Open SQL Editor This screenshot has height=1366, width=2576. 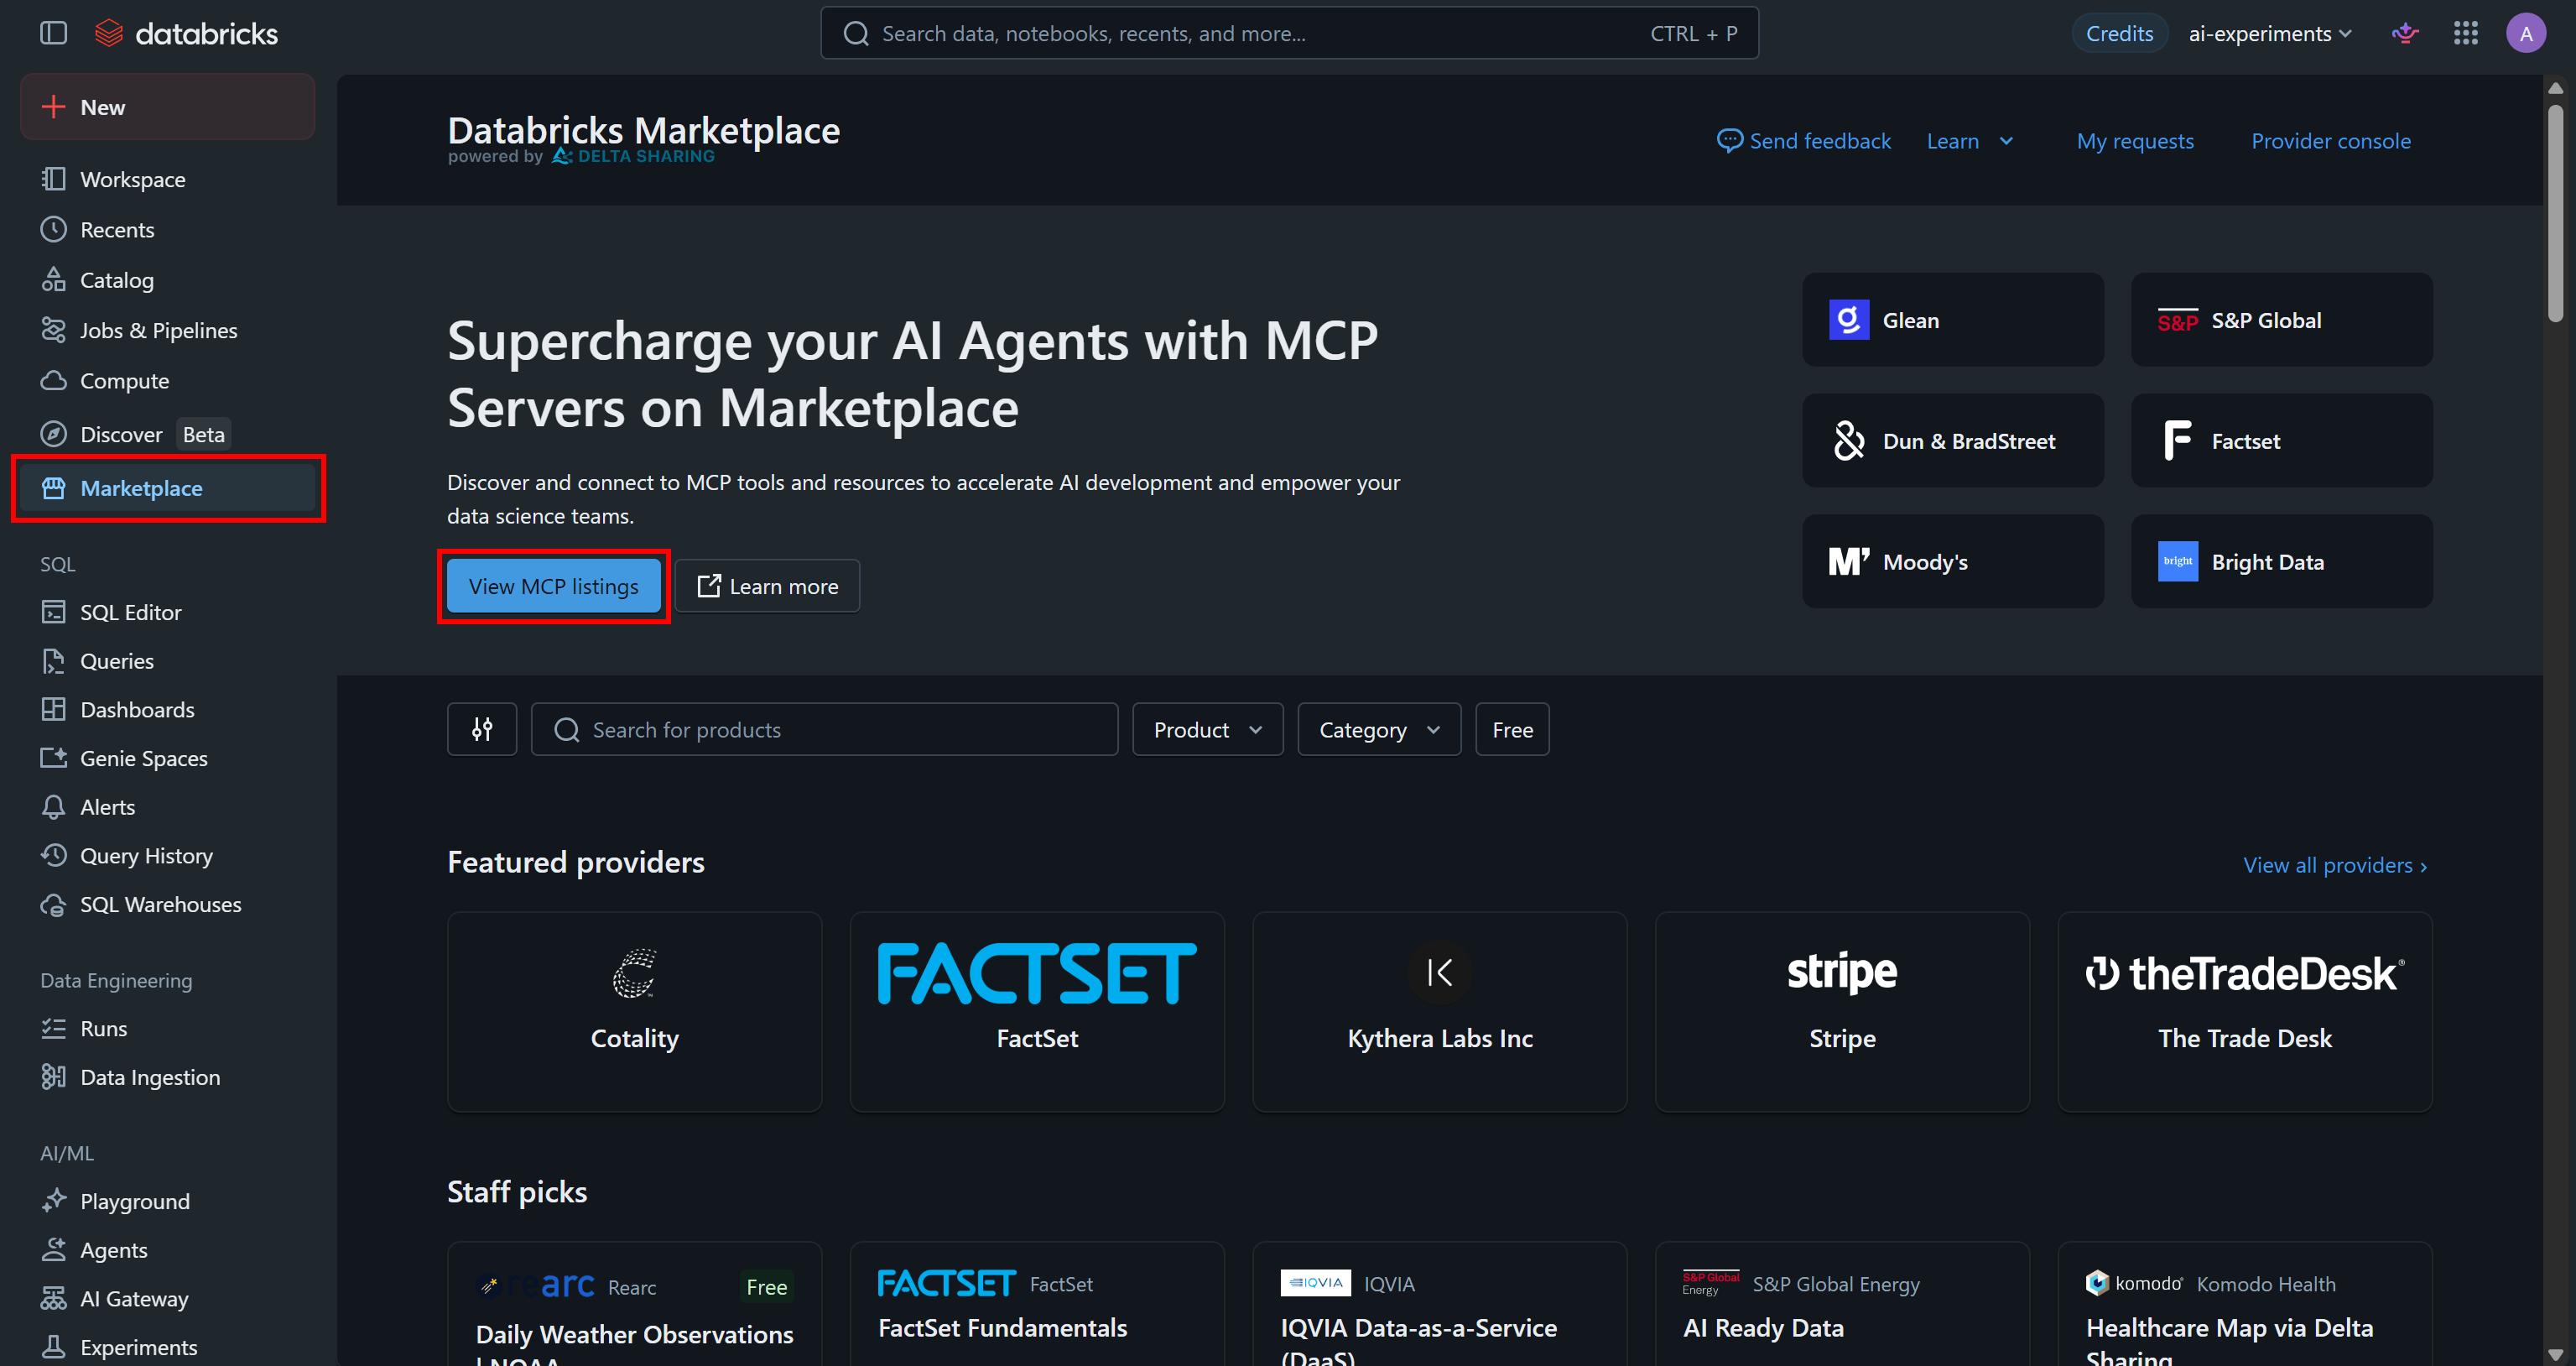coord(168,612)
